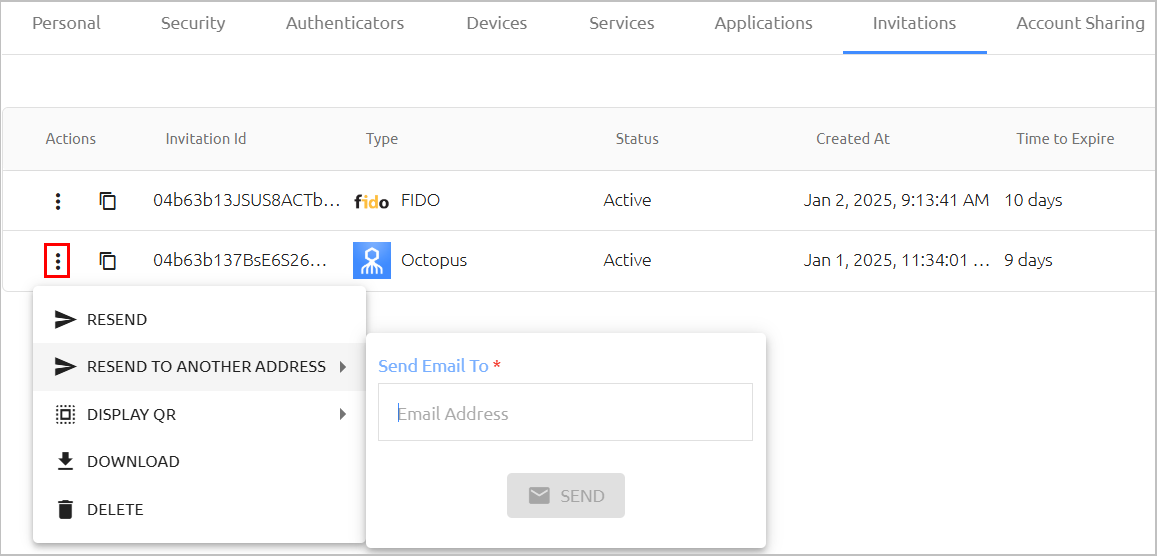Click Active status in the FIDO row
The height and width of the screenshot is (556, 1157).
[x=627, y=201]
